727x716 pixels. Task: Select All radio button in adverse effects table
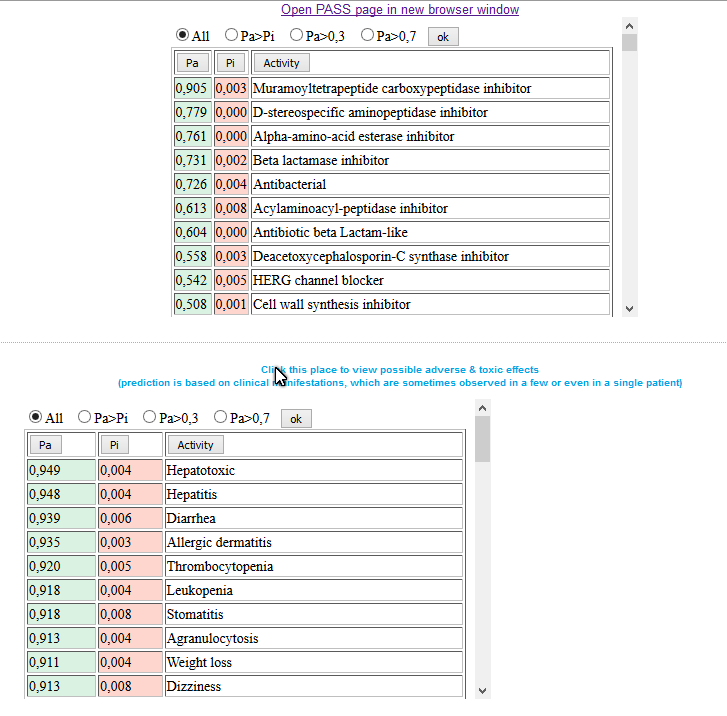click(x=35, y=417)
